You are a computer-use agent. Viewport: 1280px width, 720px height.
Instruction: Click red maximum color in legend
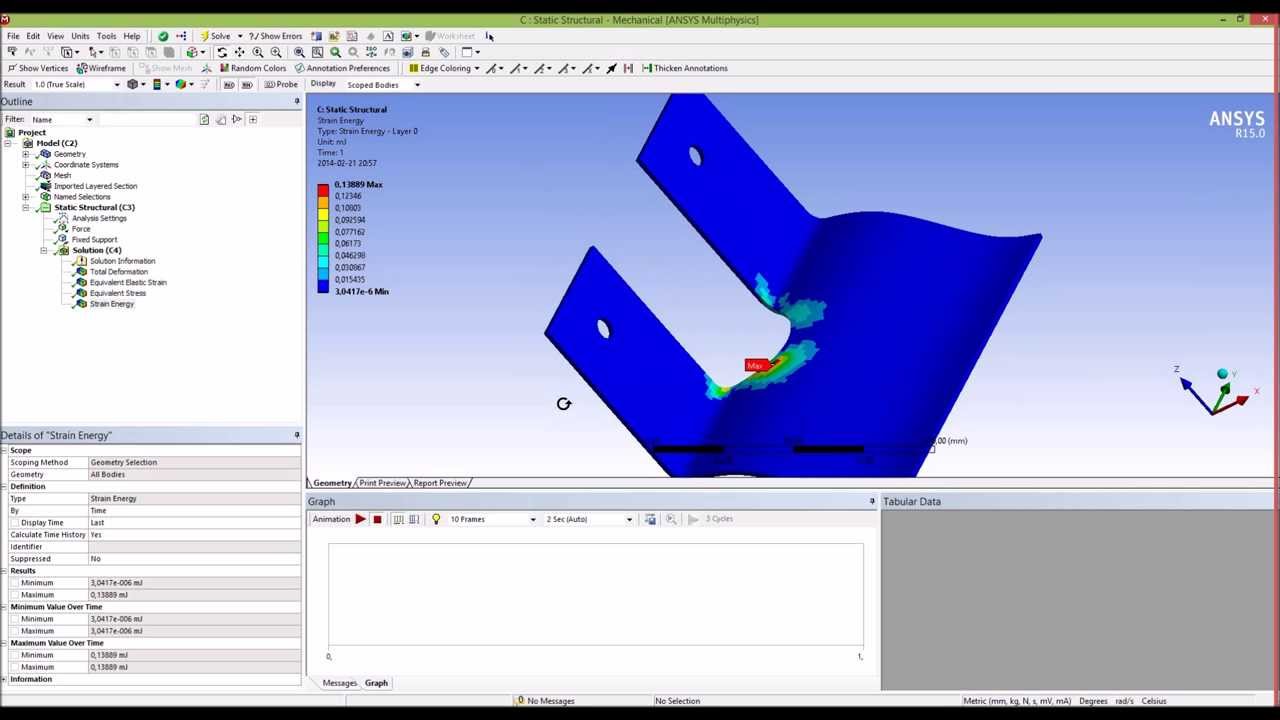point(323,190)
